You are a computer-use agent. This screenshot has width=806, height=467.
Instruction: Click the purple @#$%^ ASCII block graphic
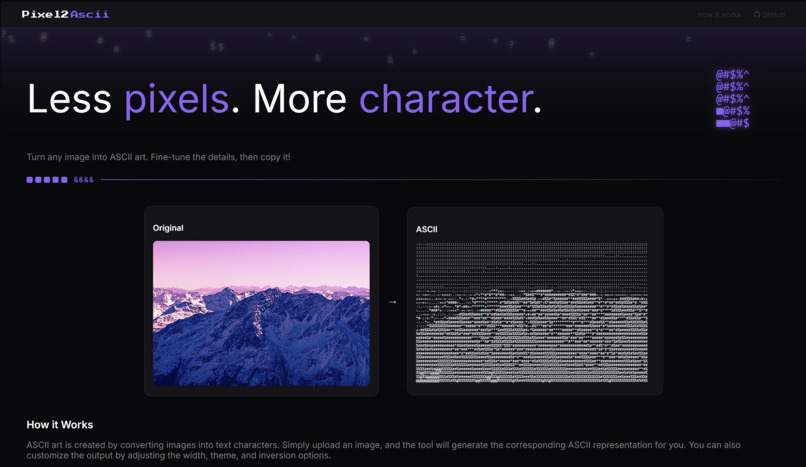click(x=732, y=99)
